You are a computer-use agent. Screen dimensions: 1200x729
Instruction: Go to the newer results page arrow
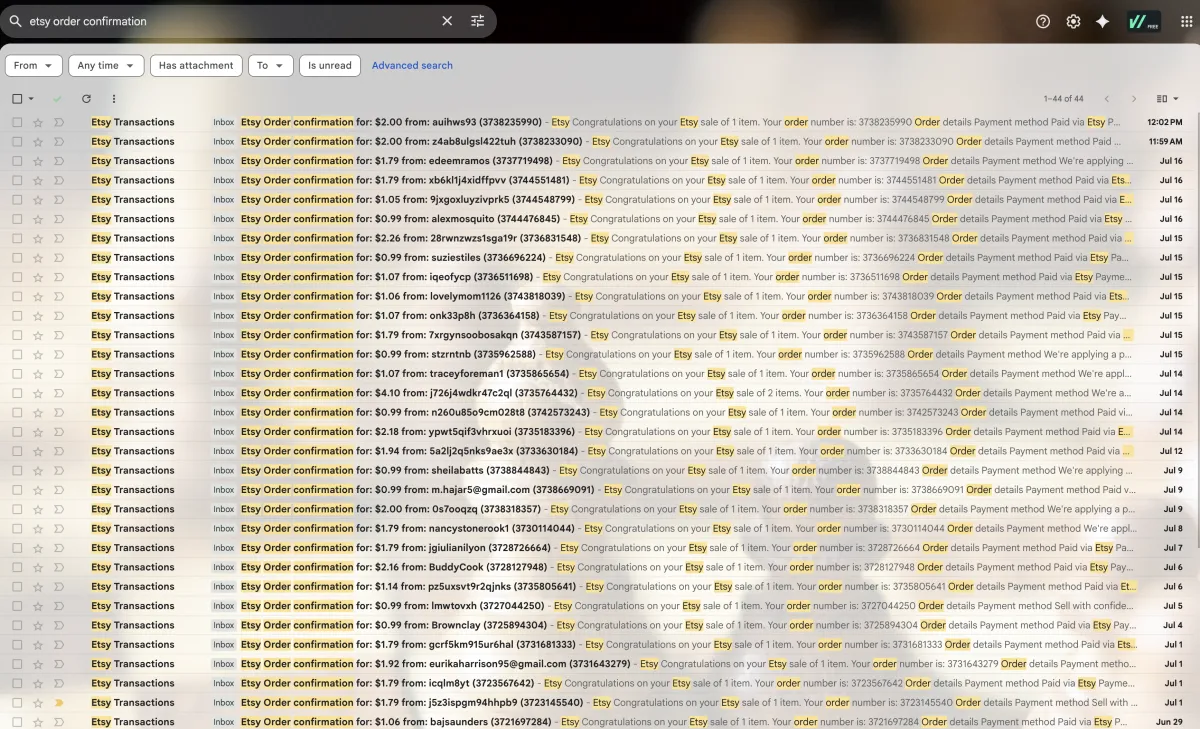click(x=1106, y=99)
